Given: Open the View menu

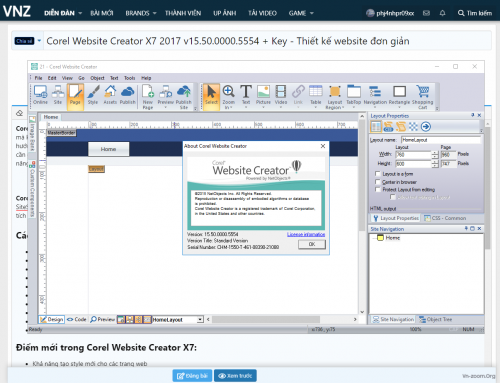Looking at the screenshot, I should pyautogui.click(x=67, y=78).
